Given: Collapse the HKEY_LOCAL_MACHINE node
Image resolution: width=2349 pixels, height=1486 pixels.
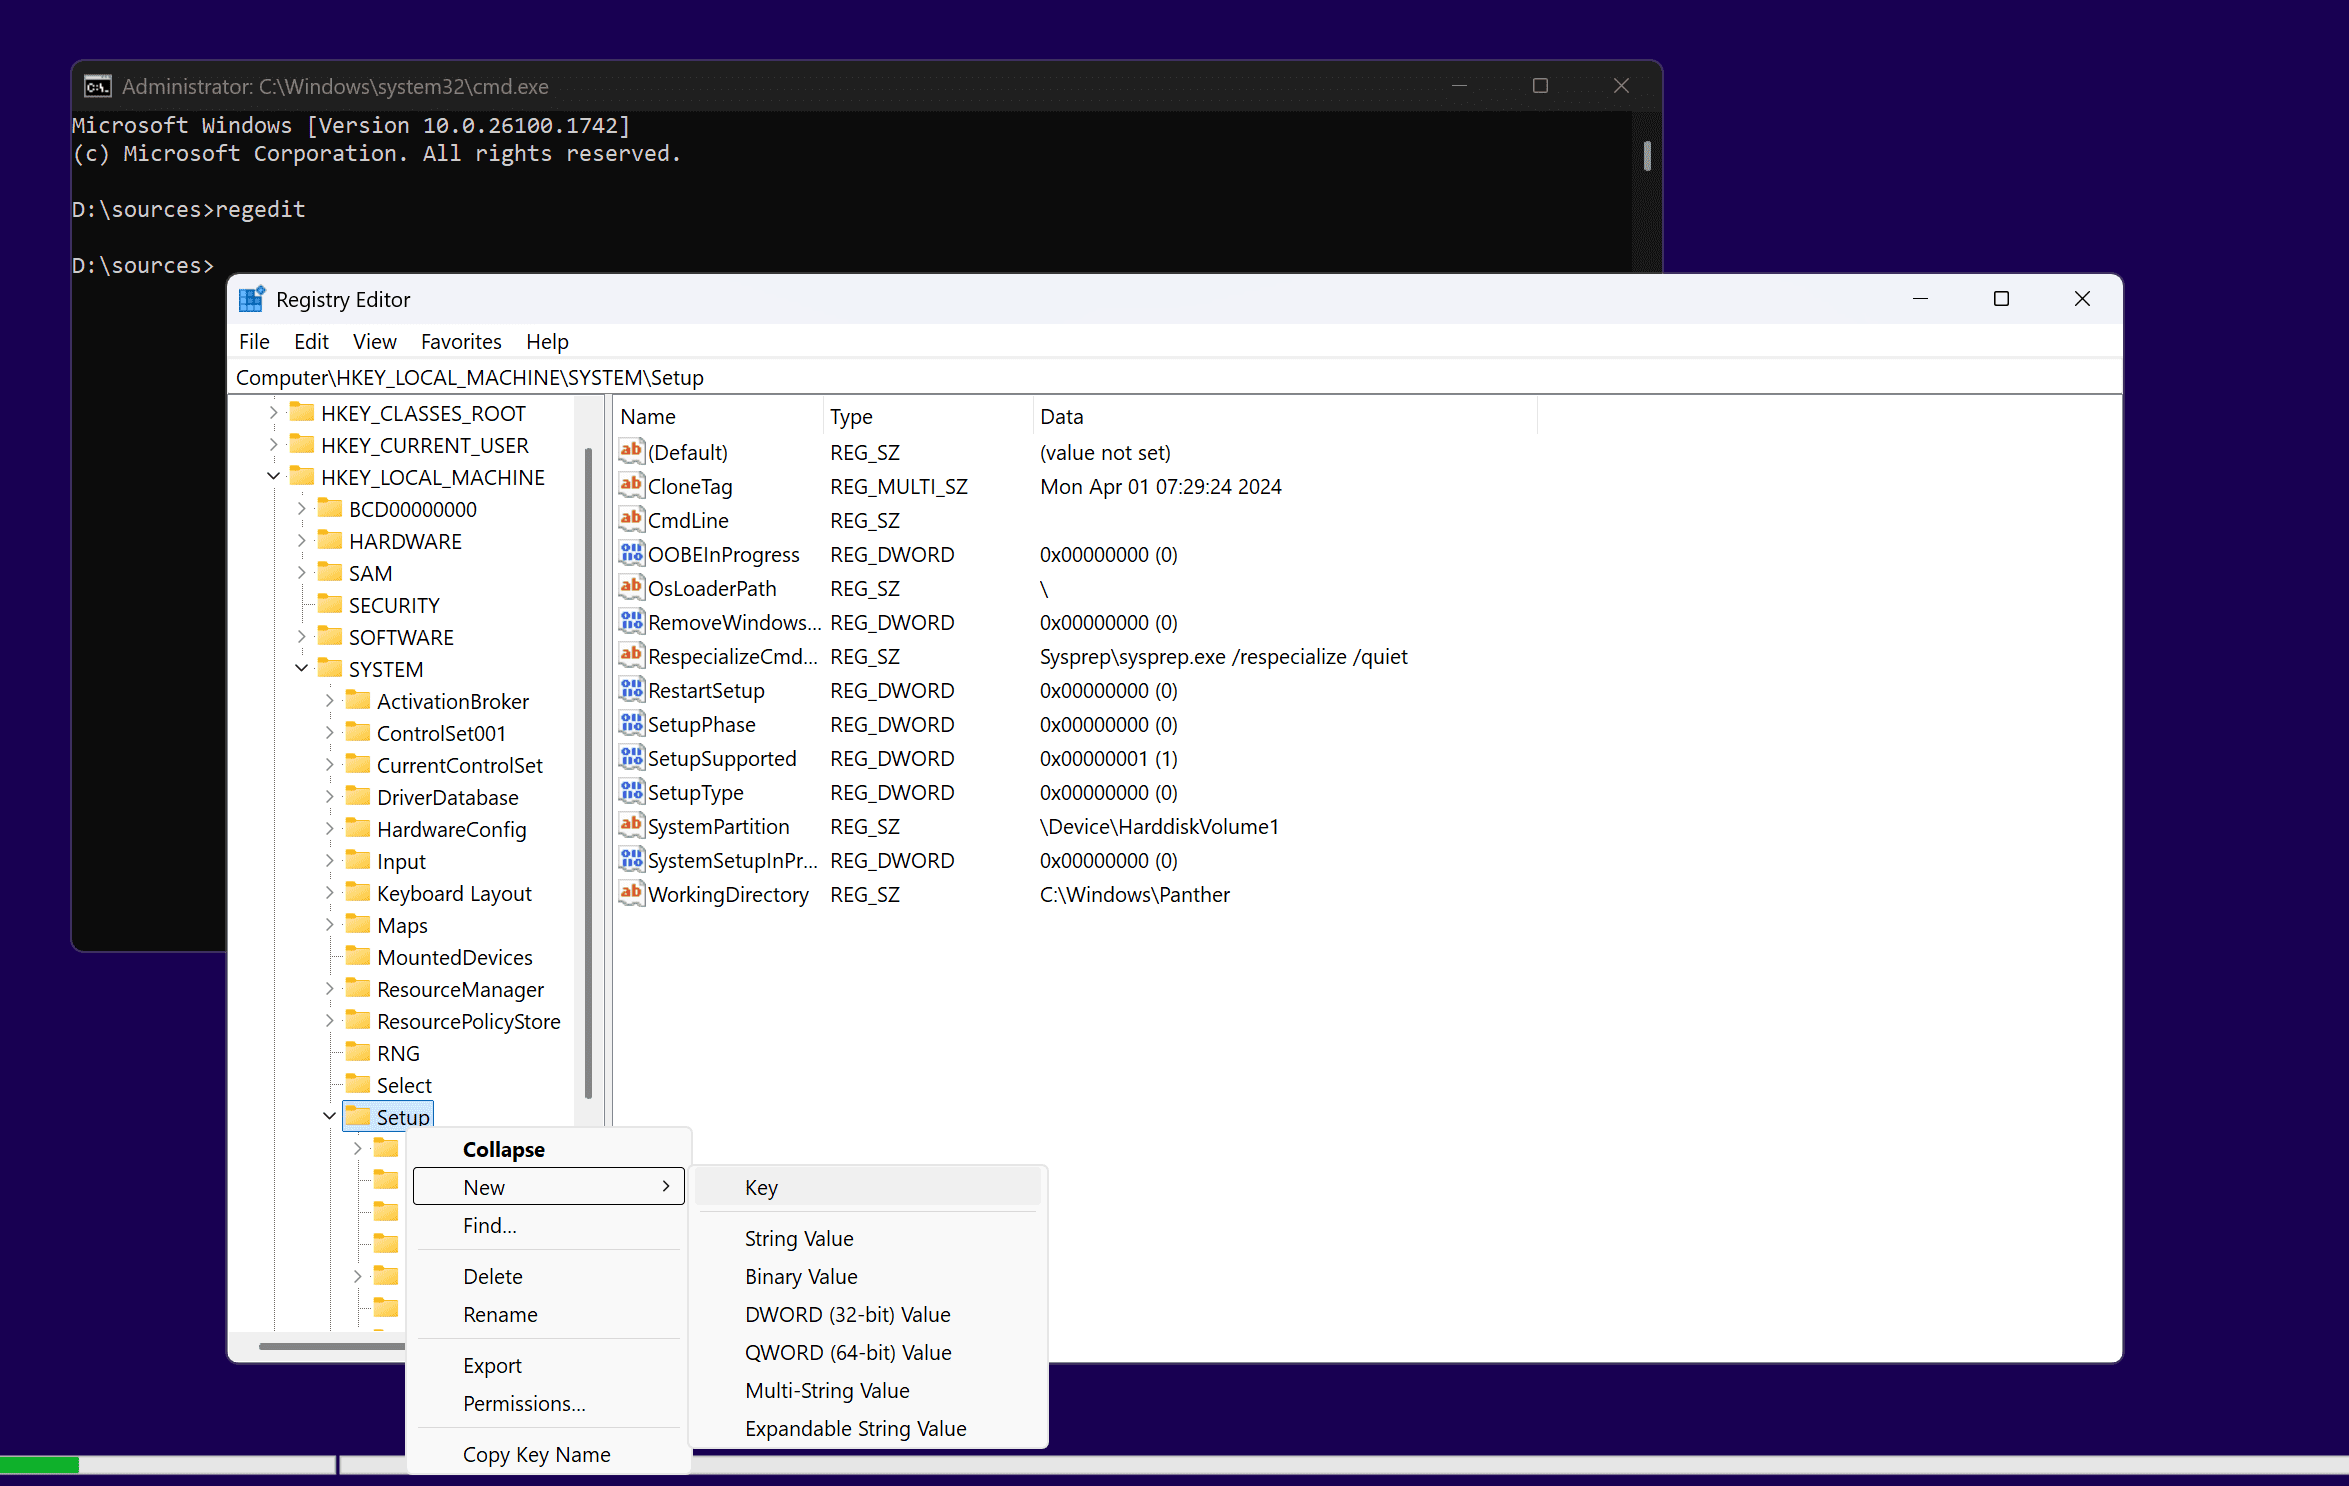Looking at the screenshot, I should coord(274,477).
